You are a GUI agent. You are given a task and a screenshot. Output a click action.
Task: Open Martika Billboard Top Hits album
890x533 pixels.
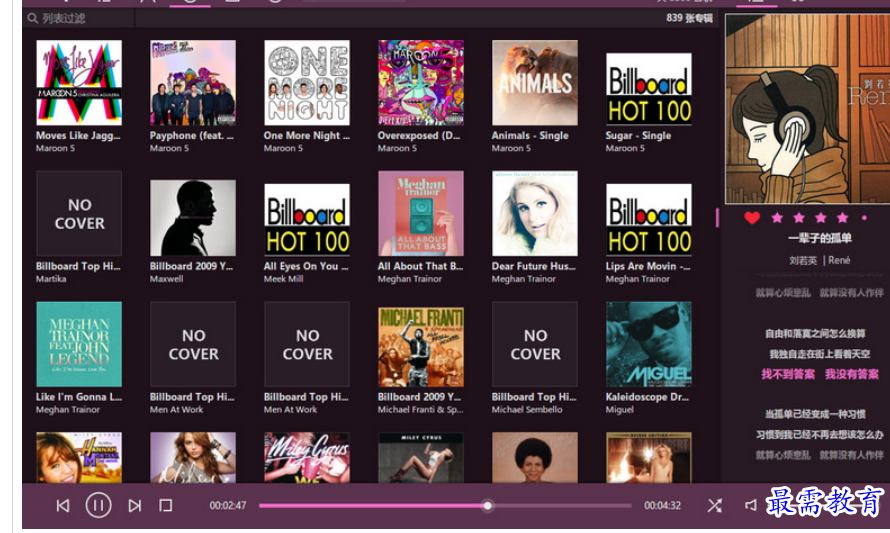click(x=79, y=213)
